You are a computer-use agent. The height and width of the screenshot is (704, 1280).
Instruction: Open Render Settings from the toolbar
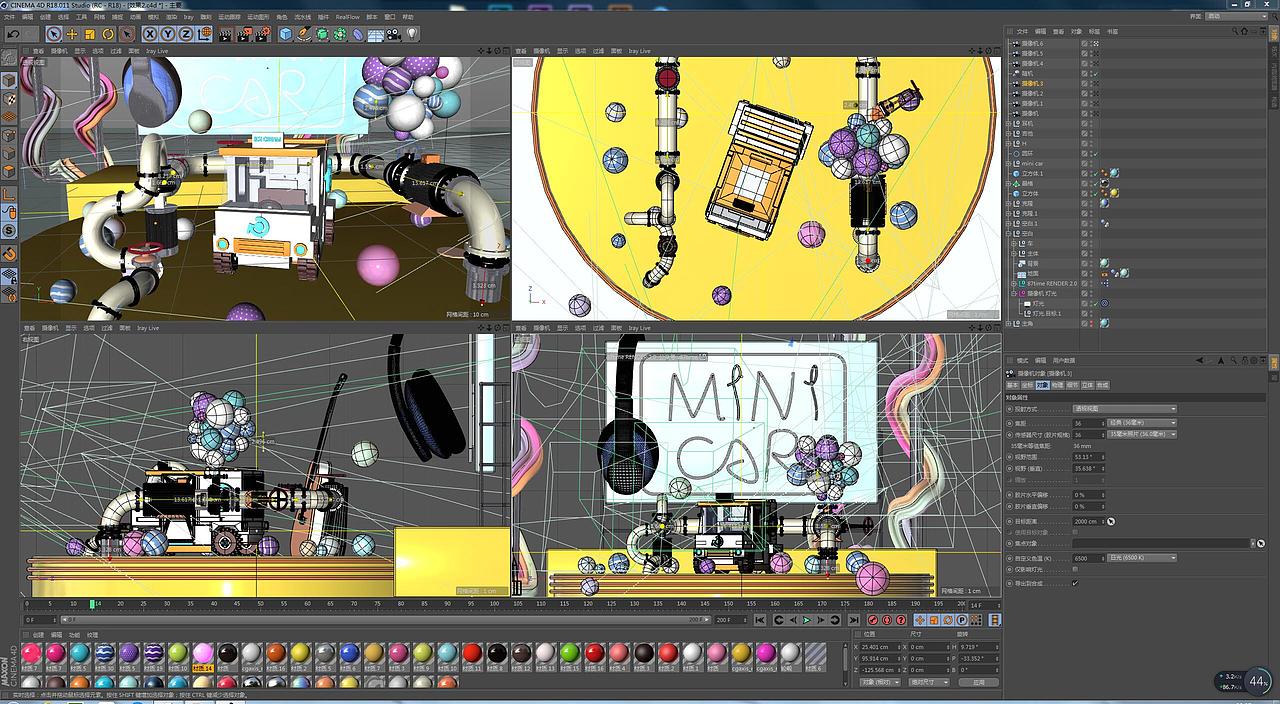[263, 34]
